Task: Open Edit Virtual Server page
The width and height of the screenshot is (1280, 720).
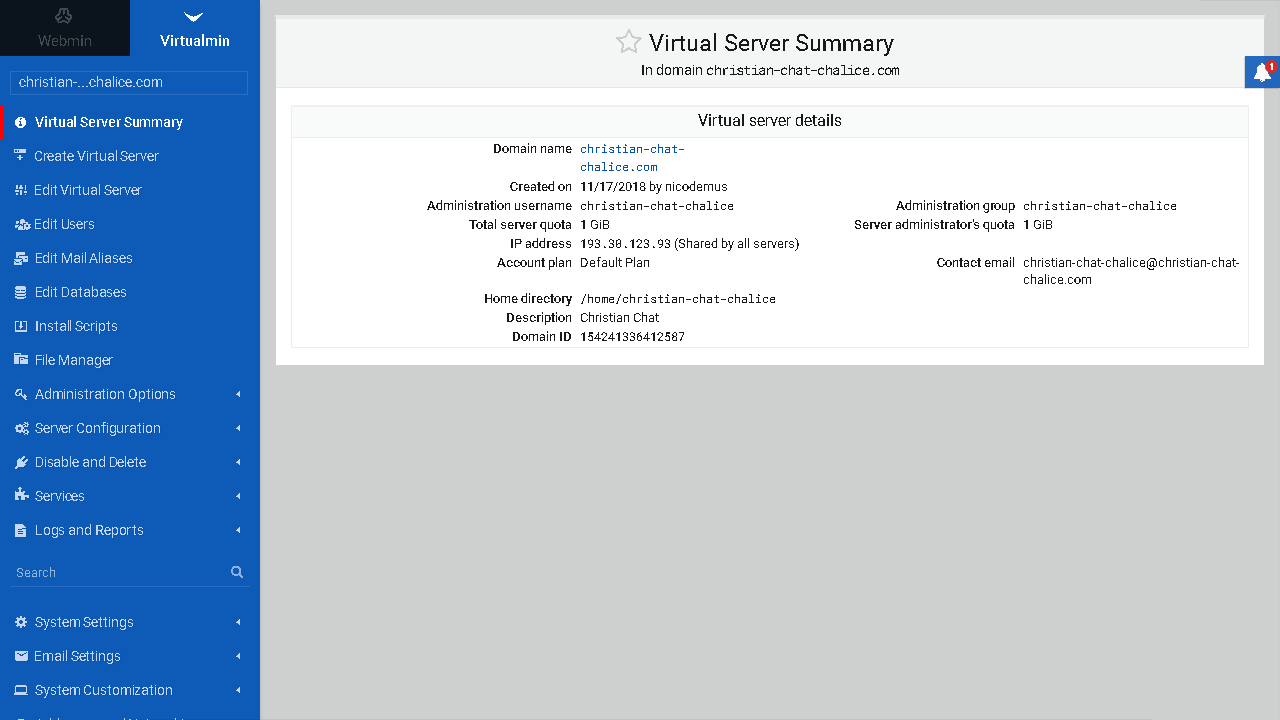Action: (x=88, y=190)
